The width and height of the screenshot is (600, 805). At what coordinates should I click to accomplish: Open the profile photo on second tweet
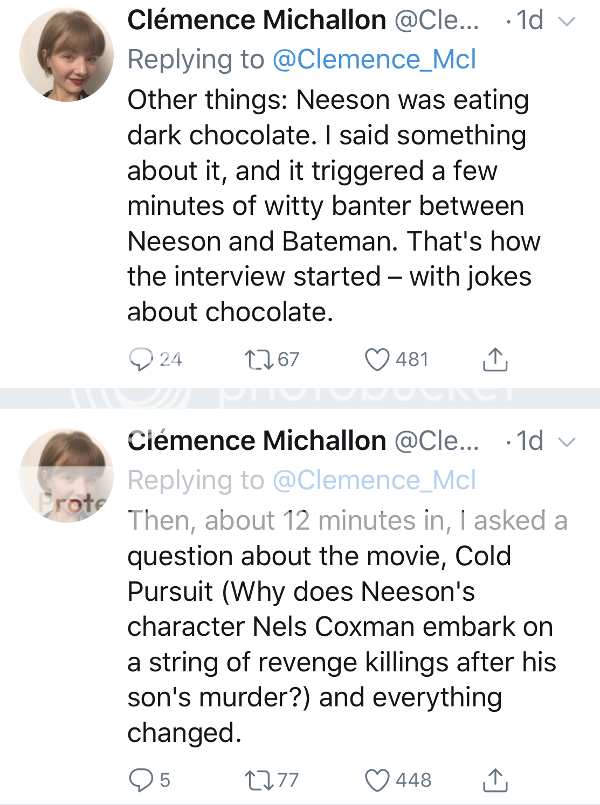tap(67, 476)
